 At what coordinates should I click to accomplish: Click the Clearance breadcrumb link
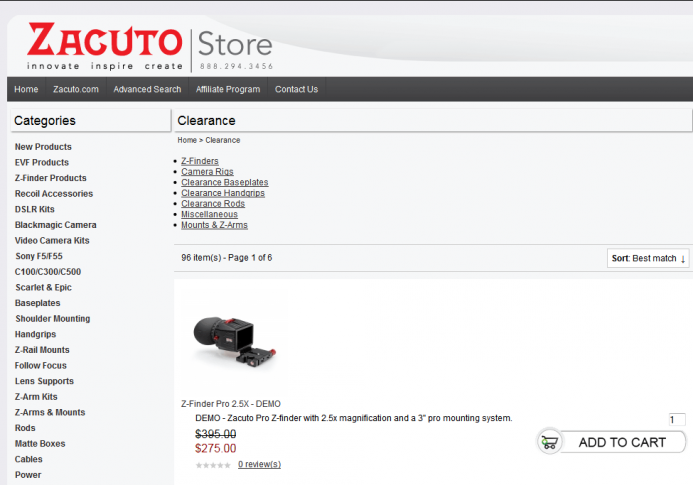click(x=223, y=140)
